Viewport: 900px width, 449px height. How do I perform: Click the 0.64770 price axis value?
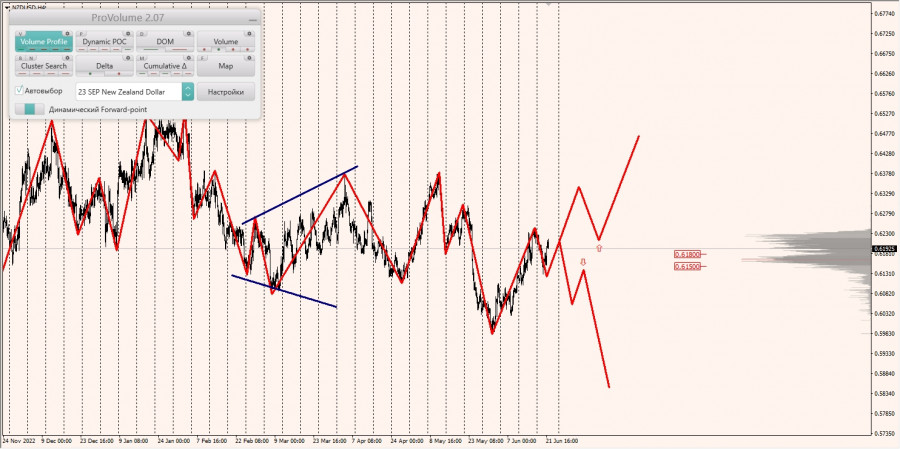point(885,134)
